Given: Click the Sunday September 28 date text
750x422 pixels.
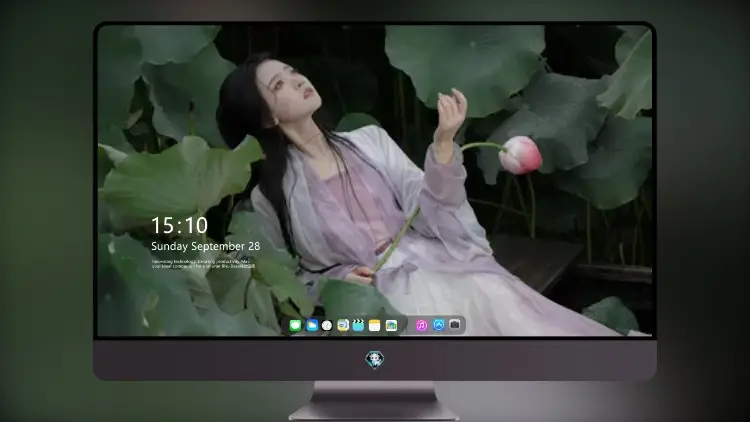Looking at the screenshot, I should click(206, 246).
